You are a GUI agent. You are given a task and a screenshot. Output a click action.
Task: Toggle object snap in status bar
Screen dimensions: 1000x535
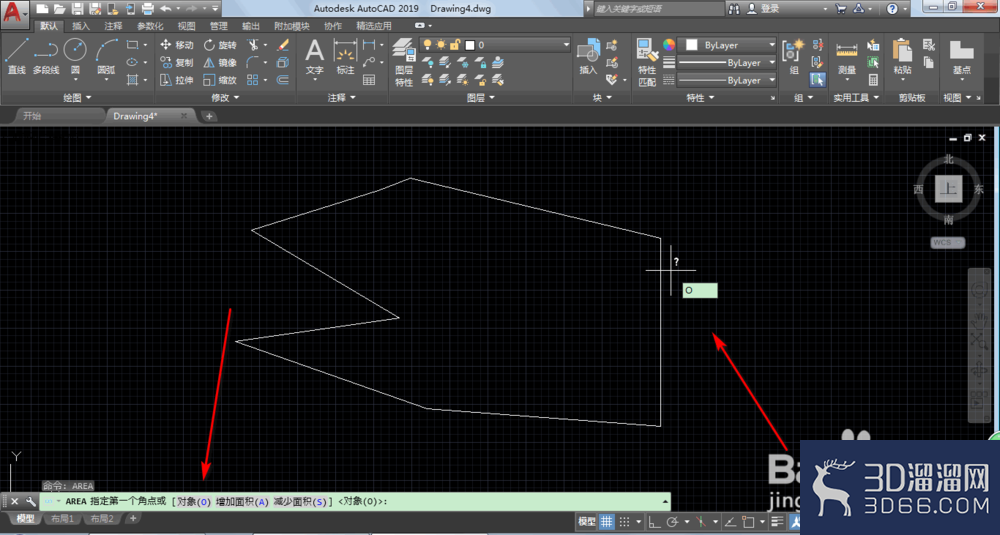tap(748, 522)
